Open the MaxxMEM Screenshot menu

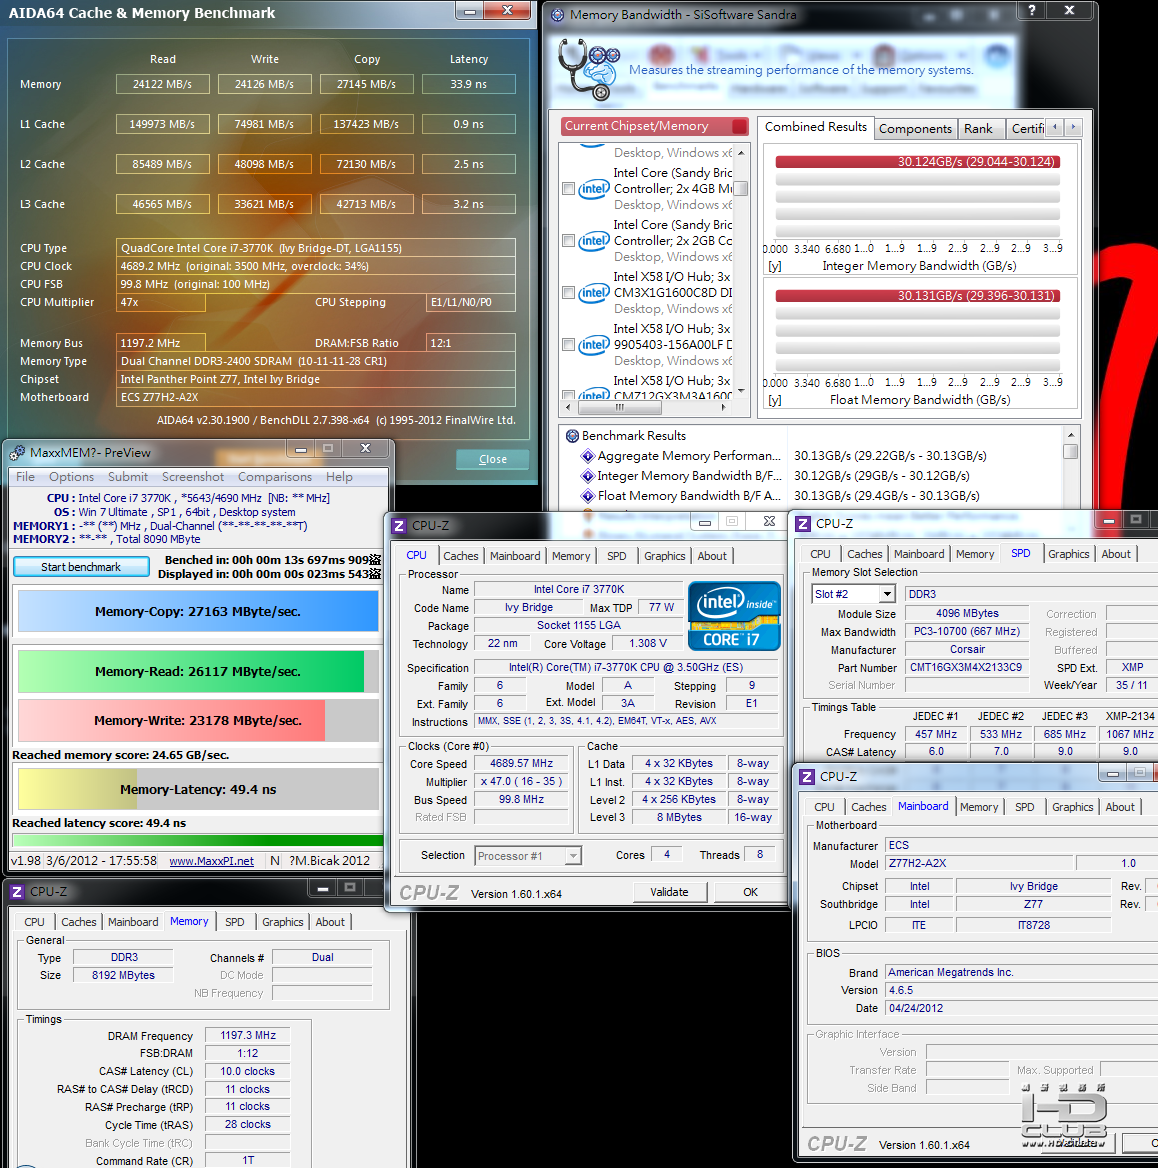193,477
